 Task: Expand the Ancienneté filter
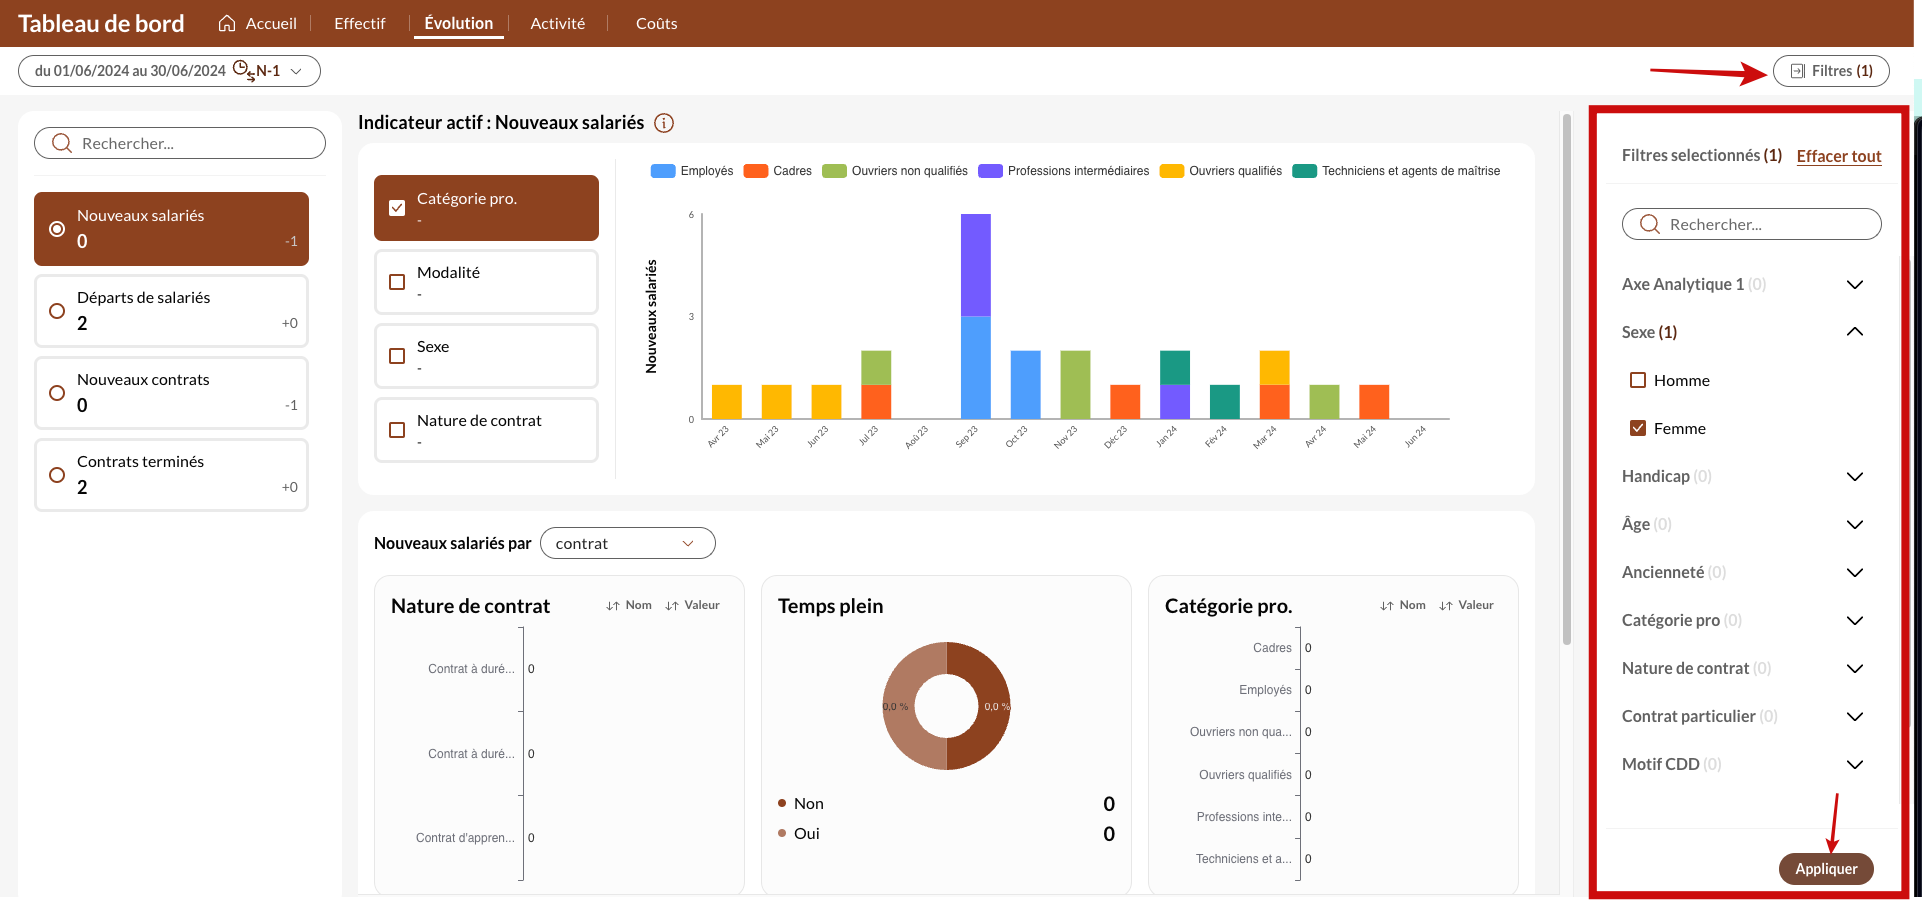1855,573
